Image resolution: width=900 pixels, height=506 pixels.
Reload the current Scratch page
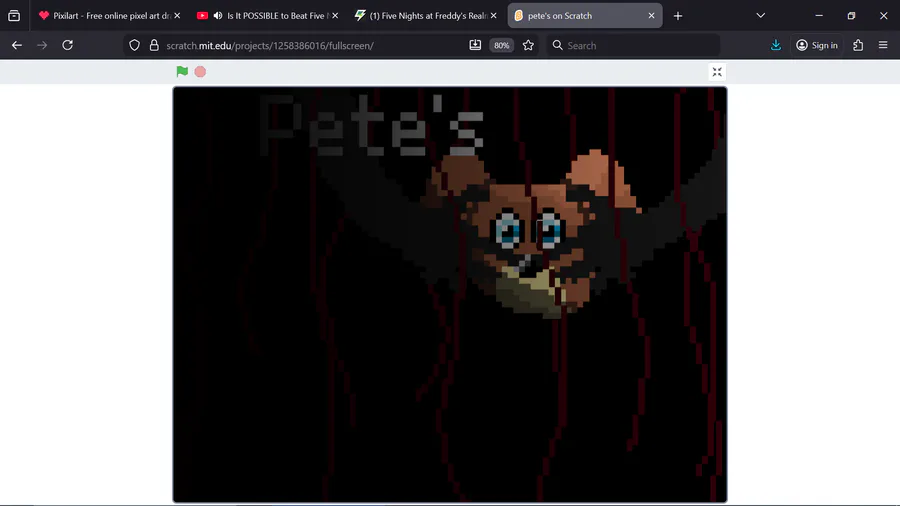(x=68, y=45)
